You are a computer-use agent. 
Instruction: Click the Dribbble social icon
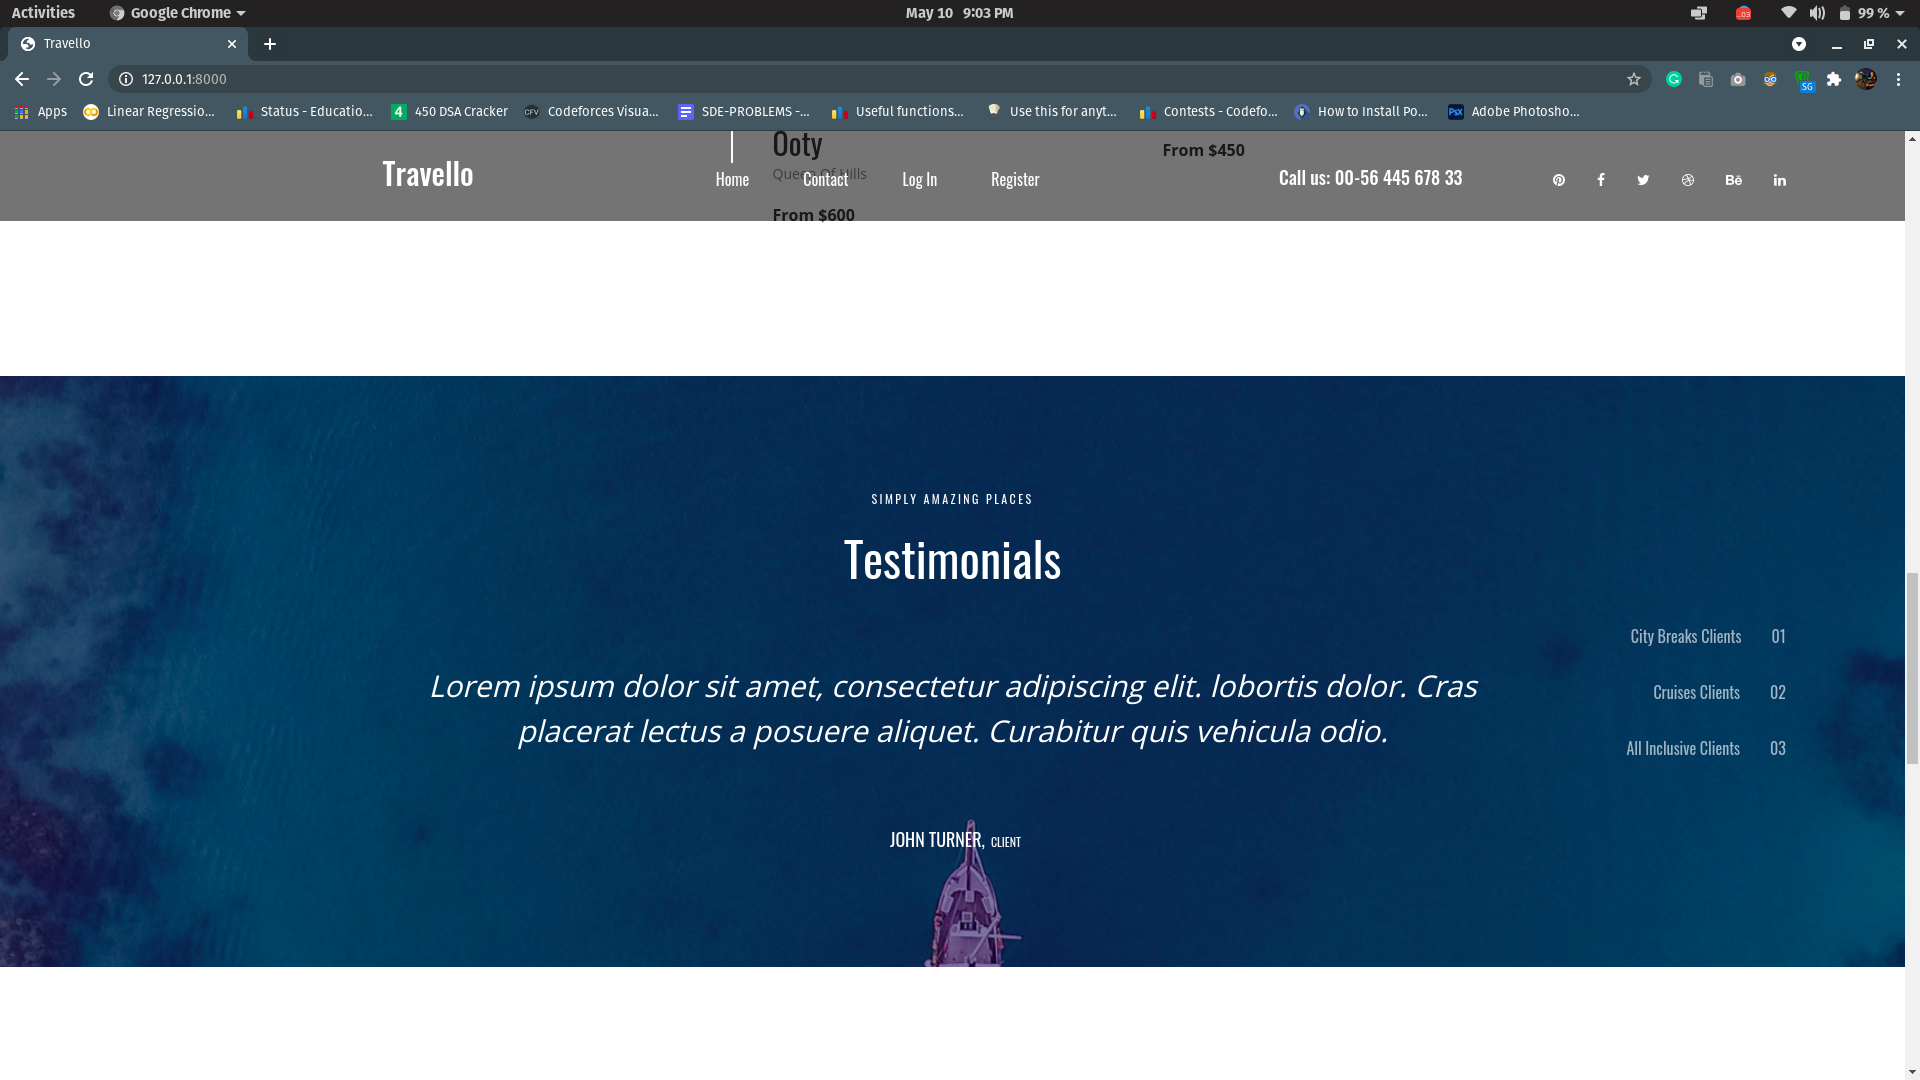click(1688, 180)
